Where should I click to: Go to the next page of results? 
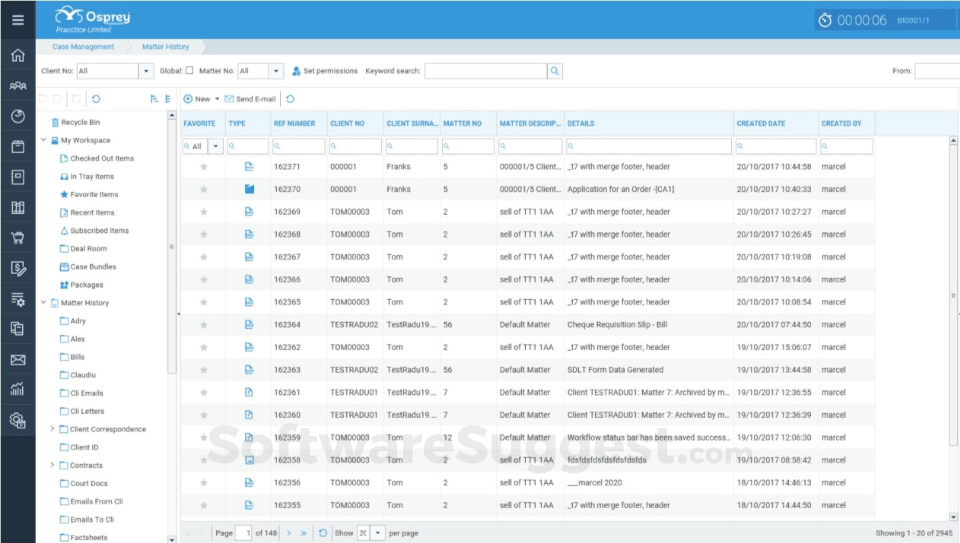[x=289, y=533]
